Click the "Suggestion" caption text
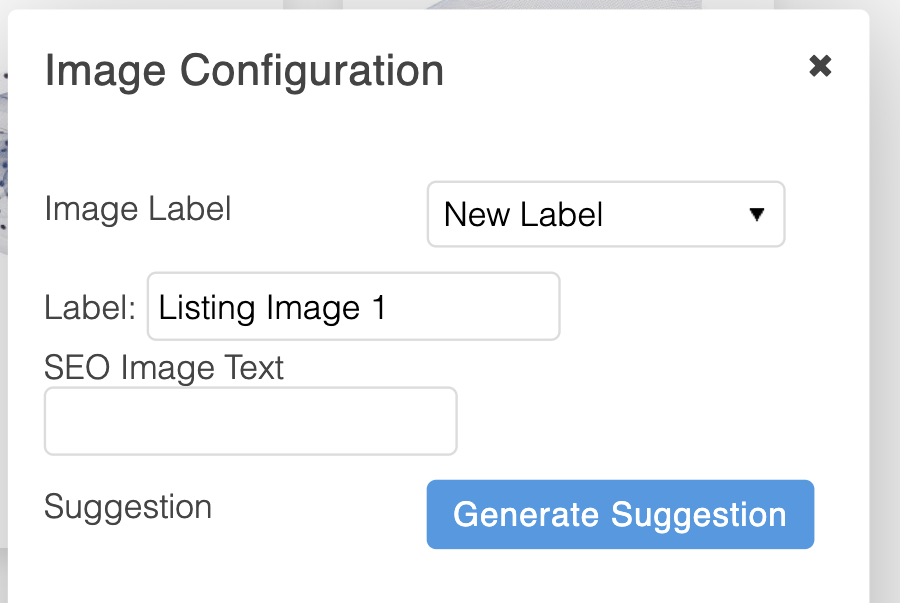This screenshot has height=603, width=900. (x=128, y=507)
